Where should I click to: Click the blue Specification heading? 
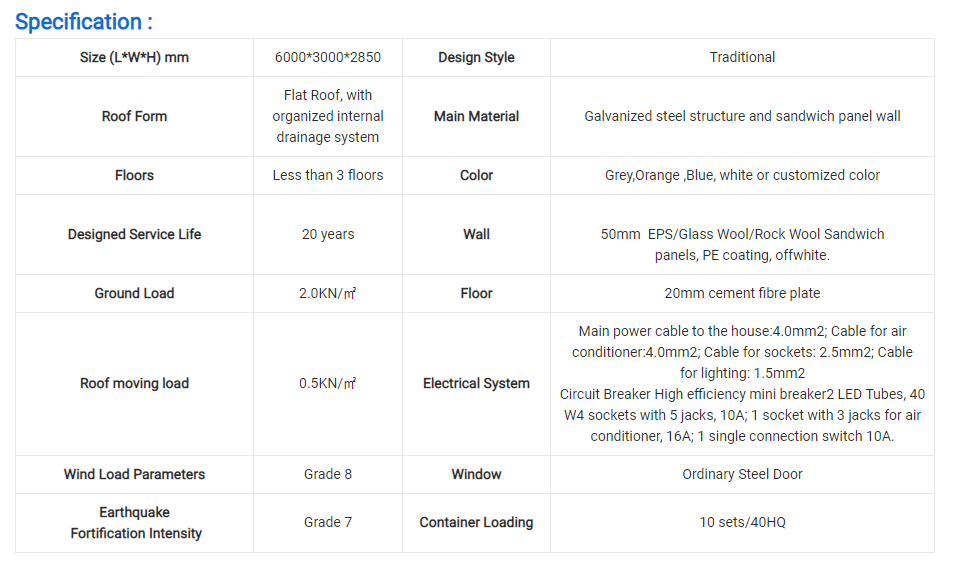coord(84,22)
